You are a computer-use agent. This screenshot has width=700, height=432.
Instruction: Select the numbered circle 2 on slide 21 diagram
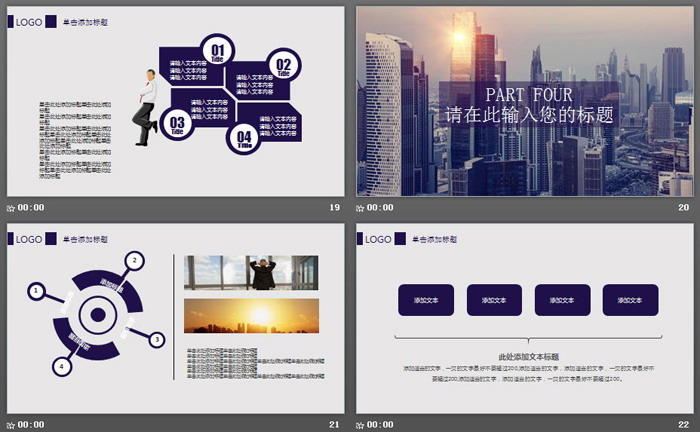tap(133, 261)
